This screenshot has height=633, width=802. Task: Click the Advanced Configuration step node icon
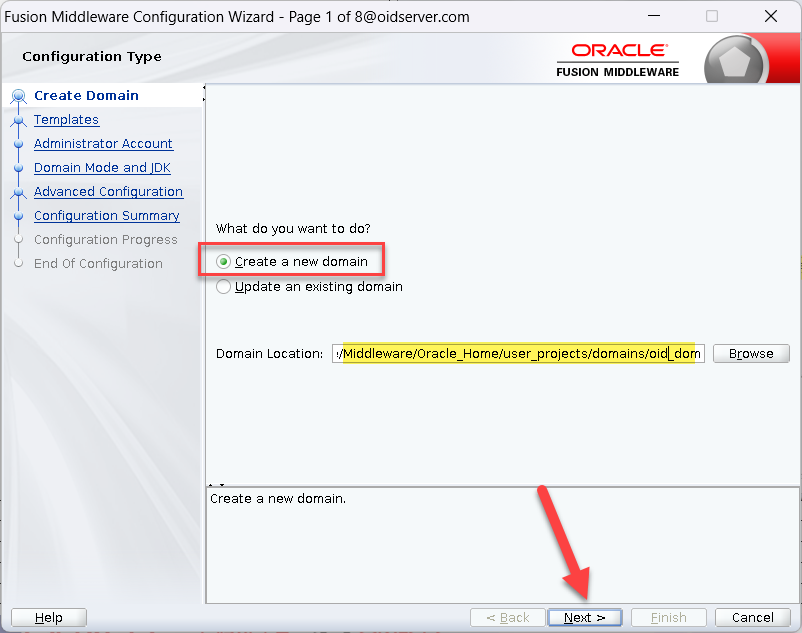pyautogui.click(x=18, y=193)
